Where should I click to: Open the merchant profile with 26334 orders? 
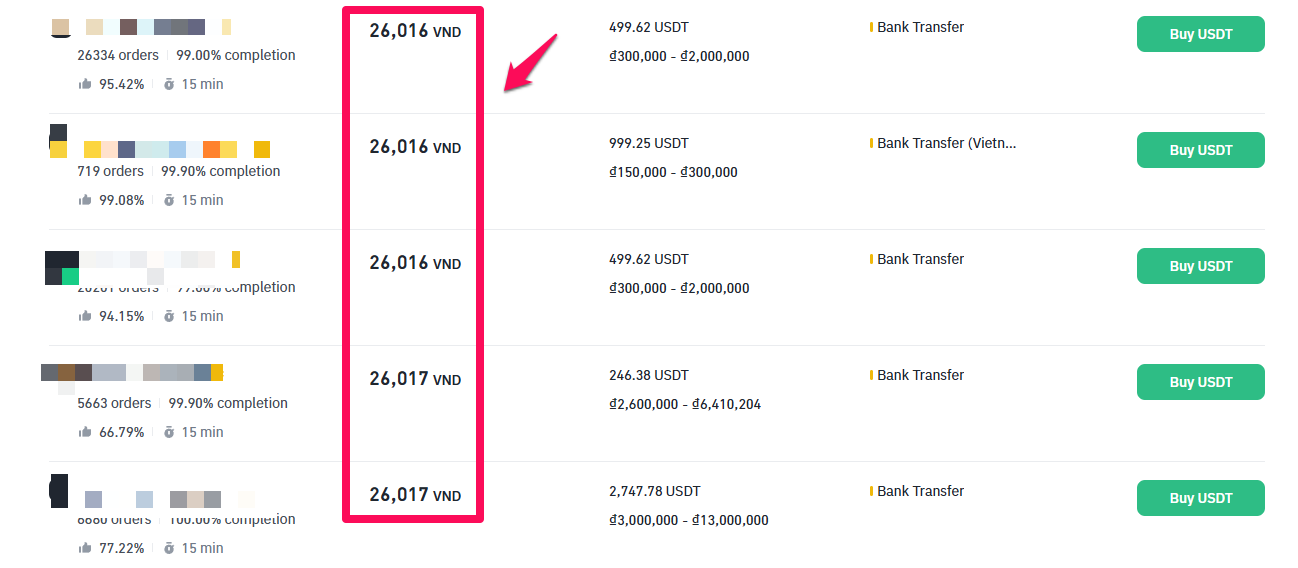140,27
